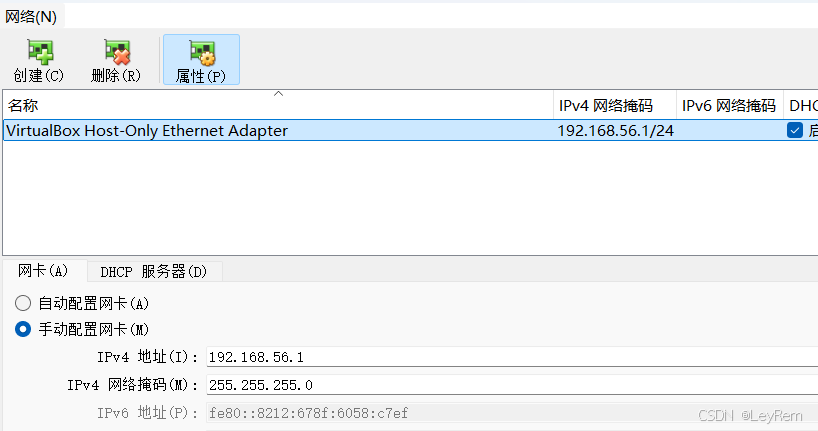Viewport: 818px width, 431px height.
Task: Click the Remove network adapter icon
Action: 117,52
